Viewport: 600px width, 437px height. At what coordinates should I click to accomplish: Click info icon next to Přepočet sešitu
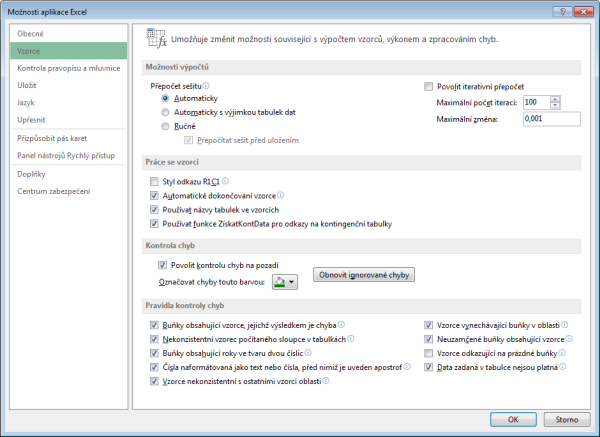pyautogui.click(x=206, y=86)
